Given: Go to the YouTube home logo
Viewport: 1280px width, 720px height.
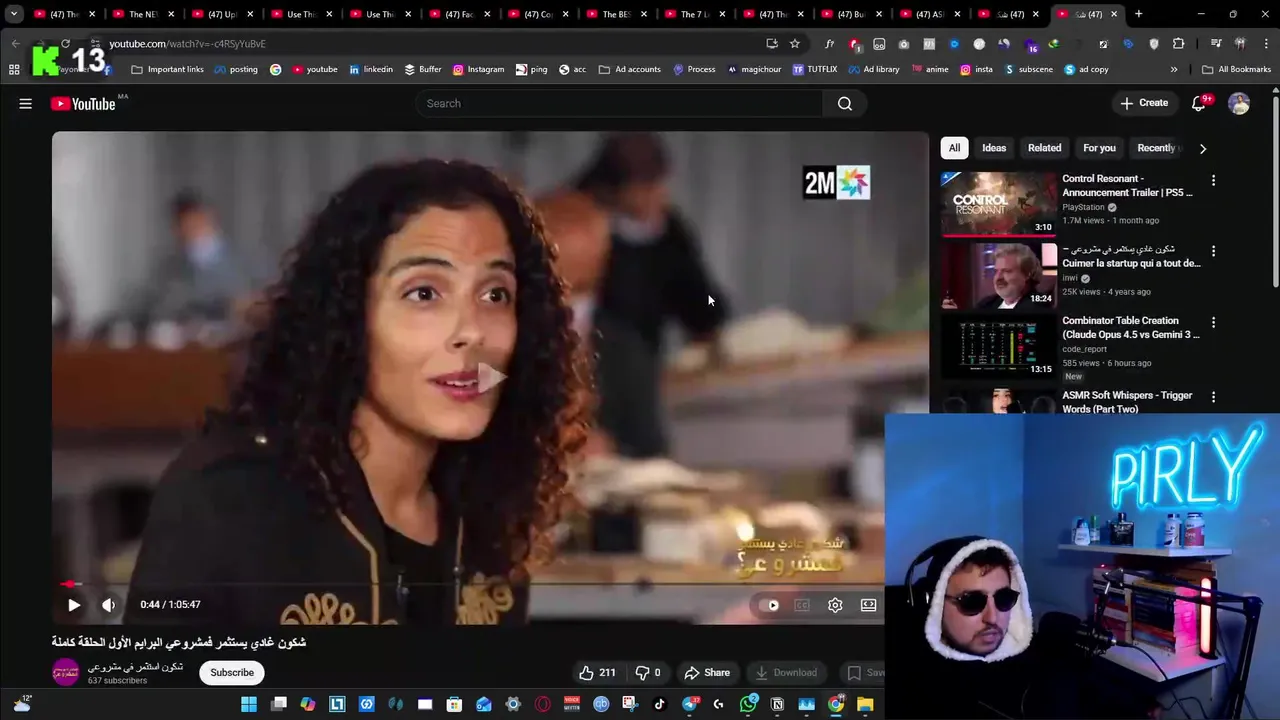Looking at the screenshot, I should click(83, 103).
